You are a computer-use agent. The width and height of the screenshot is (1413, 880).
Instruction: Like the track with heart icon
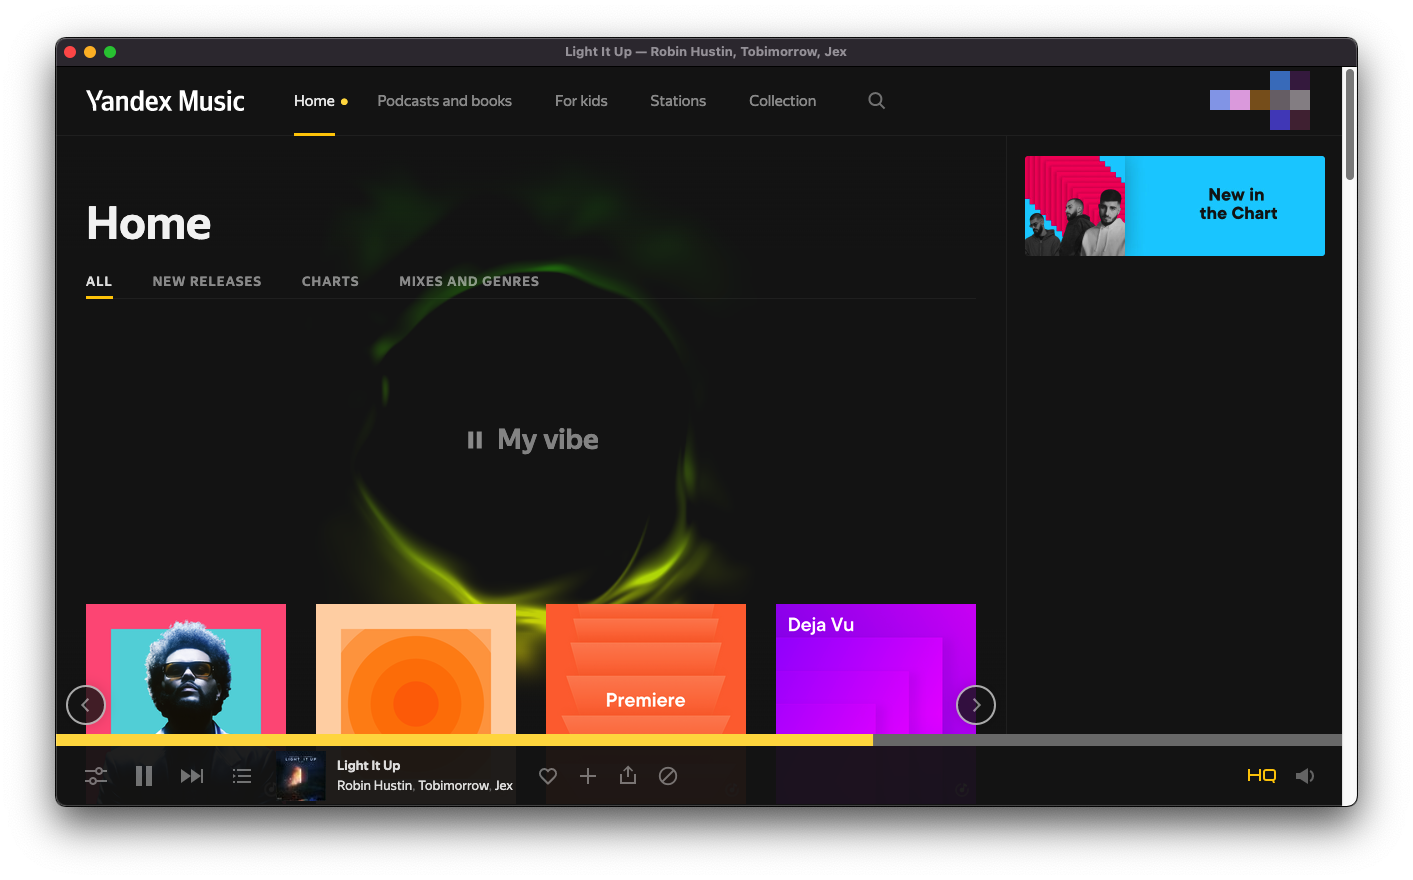(548, 776)
